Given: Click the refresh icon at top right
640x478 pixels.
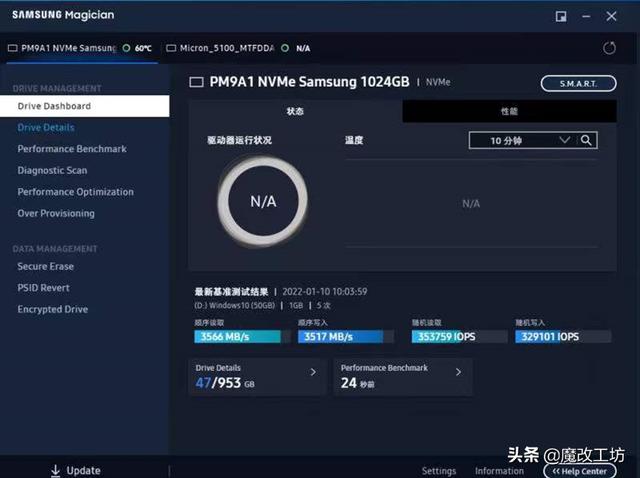Looking at the screenshot, I should tap(609, 48).
